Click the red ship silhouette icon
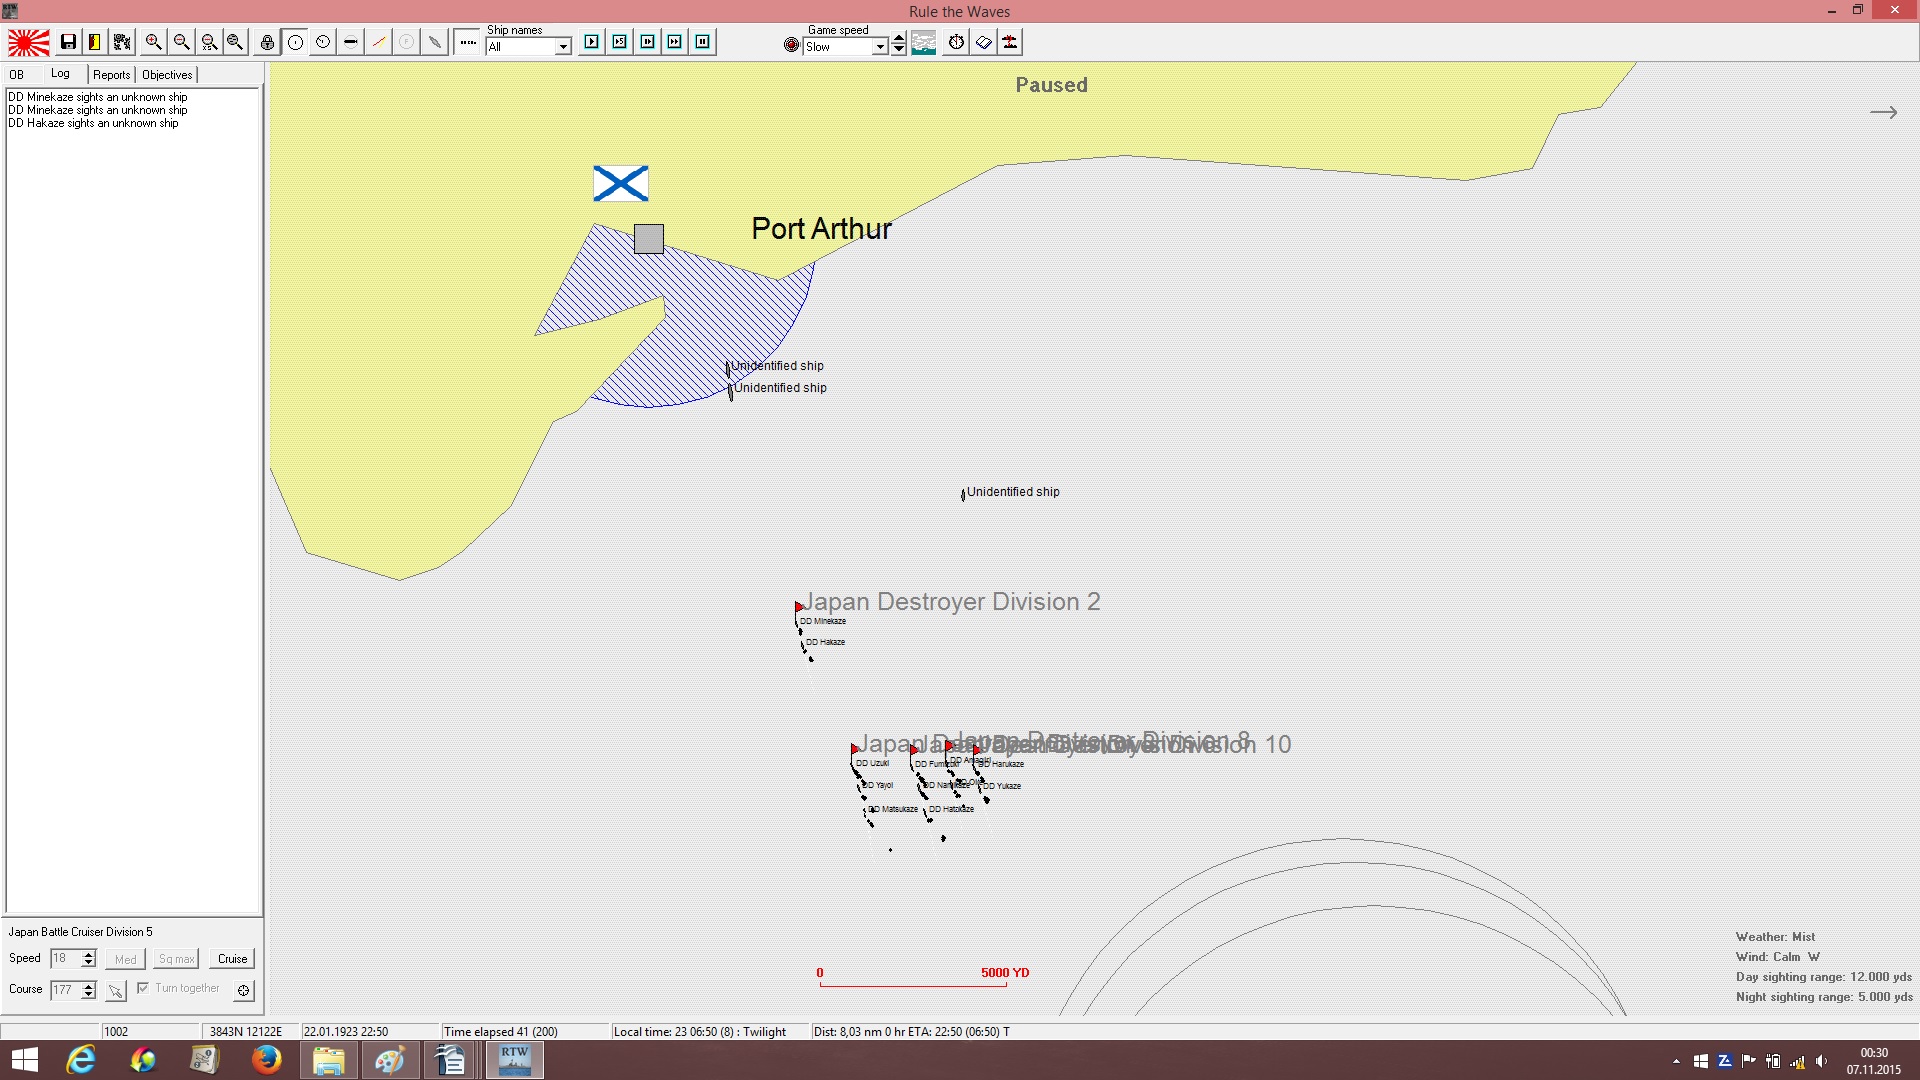 pyautogui.click(x=1011, y=42)
